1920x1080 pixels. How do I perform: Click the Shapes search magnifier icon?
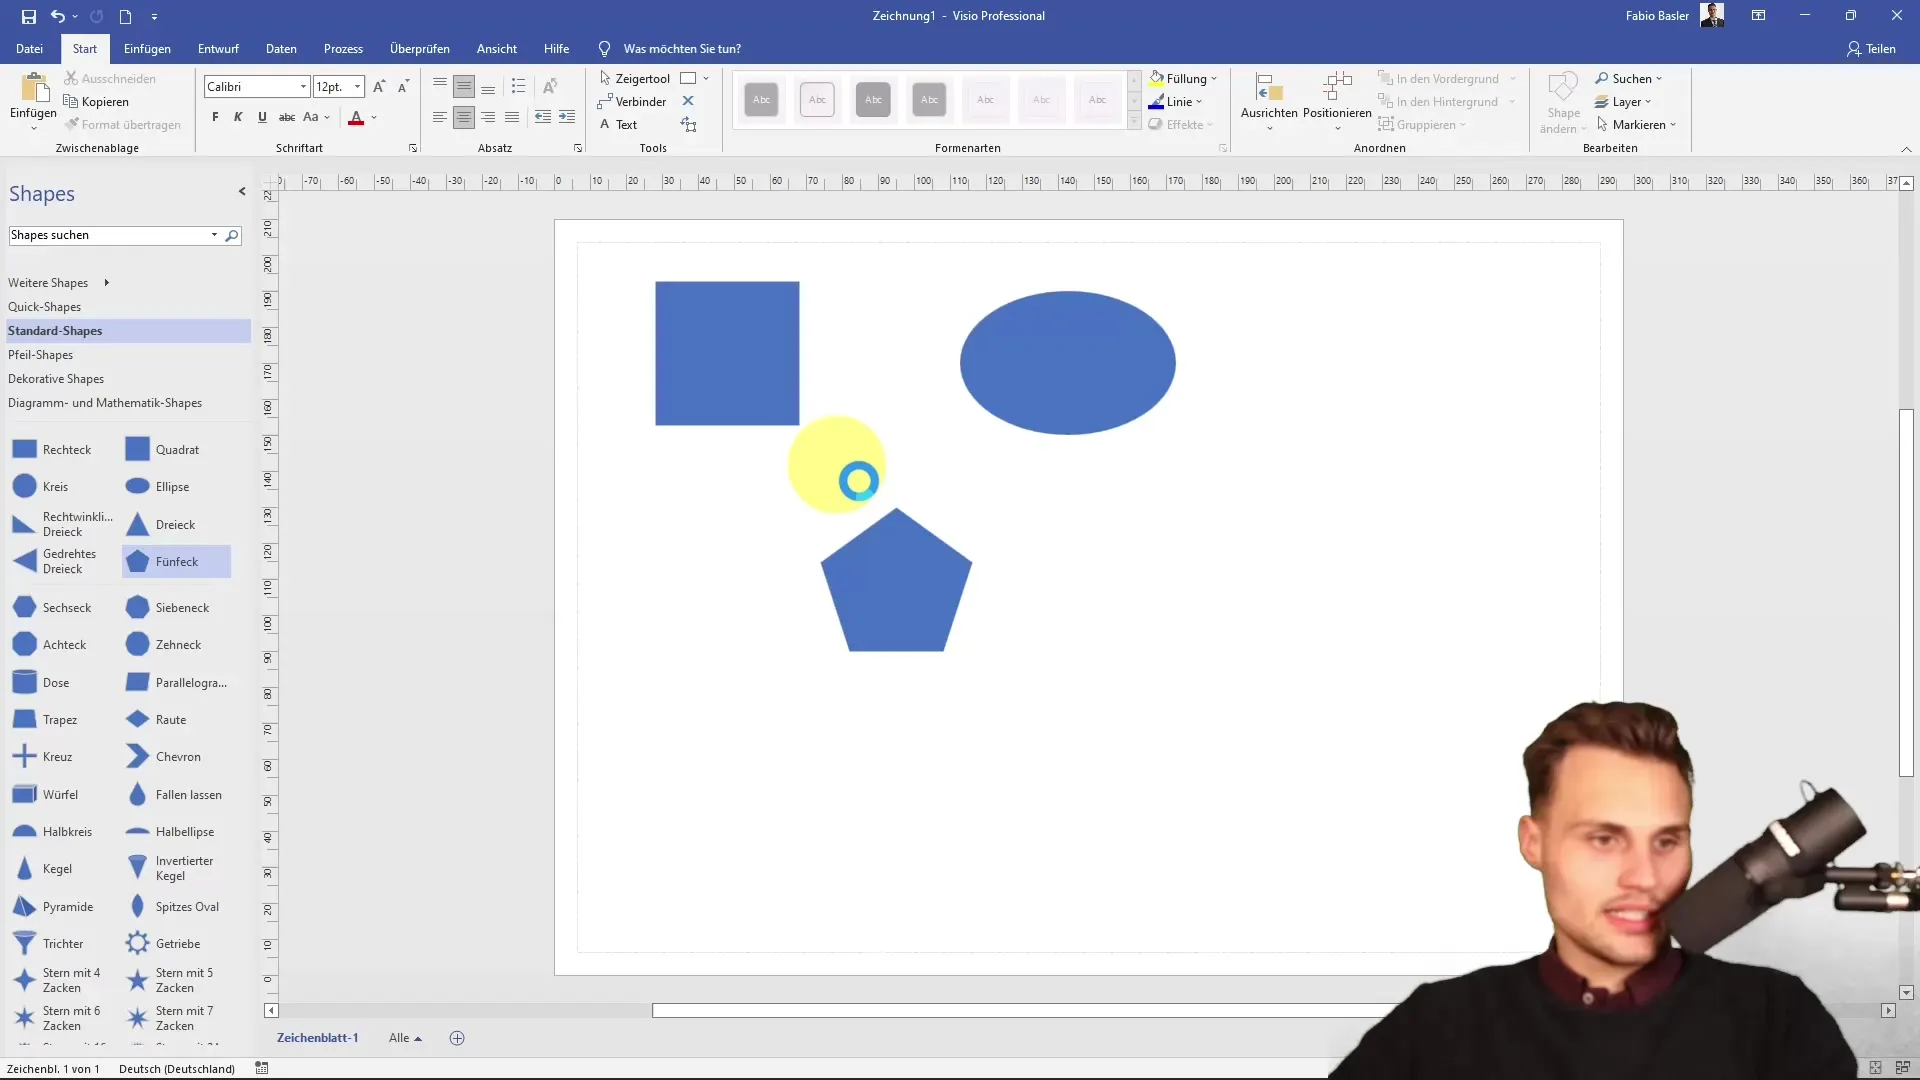[x=232, y=235]
